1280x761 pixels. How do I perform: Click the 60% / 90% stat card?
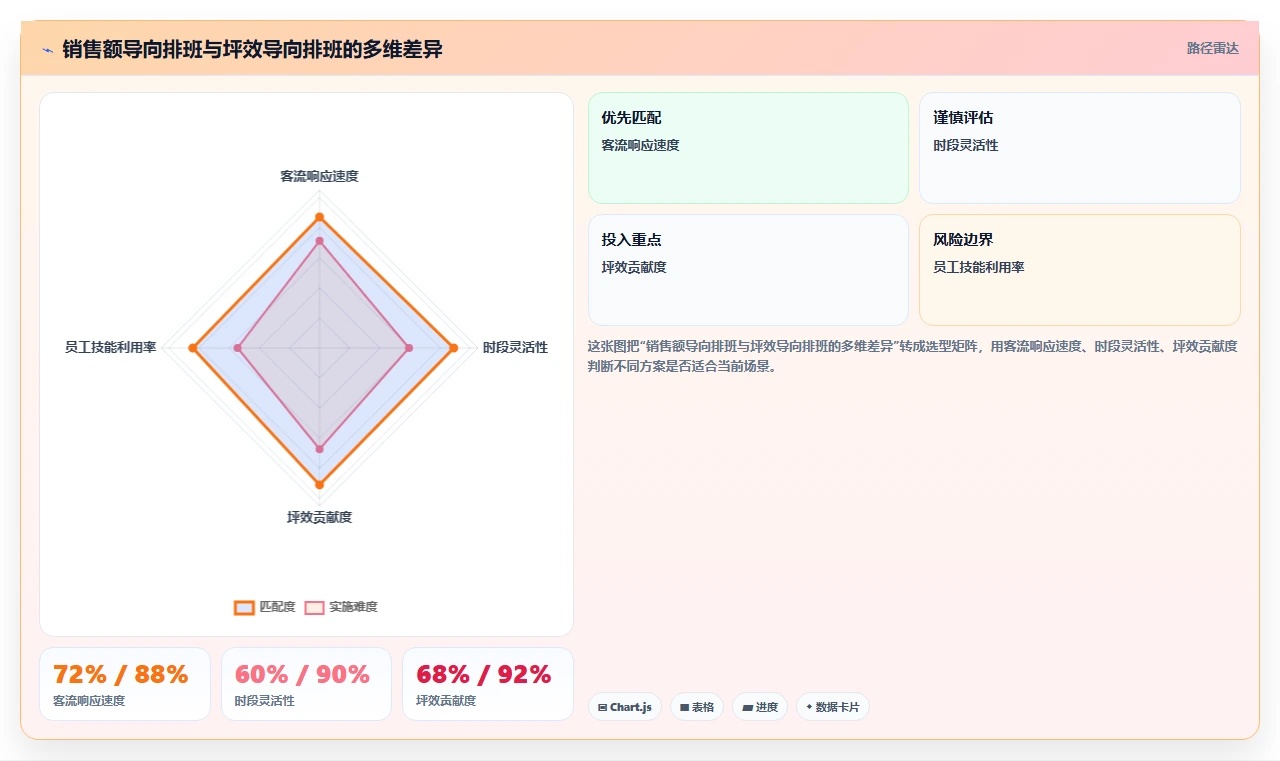pos(306,684)
